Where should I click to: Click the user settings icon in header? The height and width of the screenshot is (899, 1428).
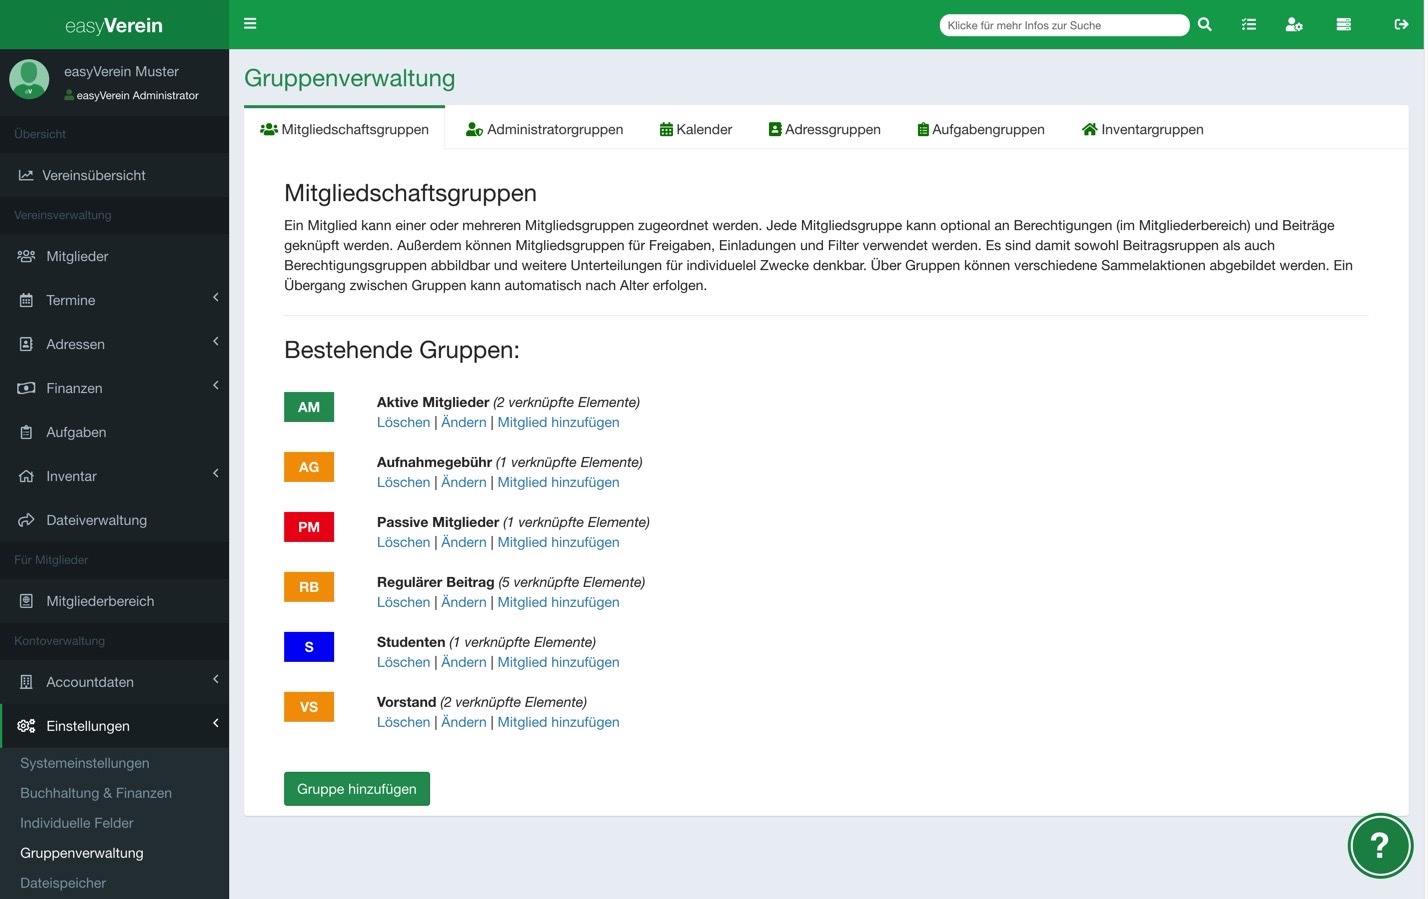[x=1294, y=25]
